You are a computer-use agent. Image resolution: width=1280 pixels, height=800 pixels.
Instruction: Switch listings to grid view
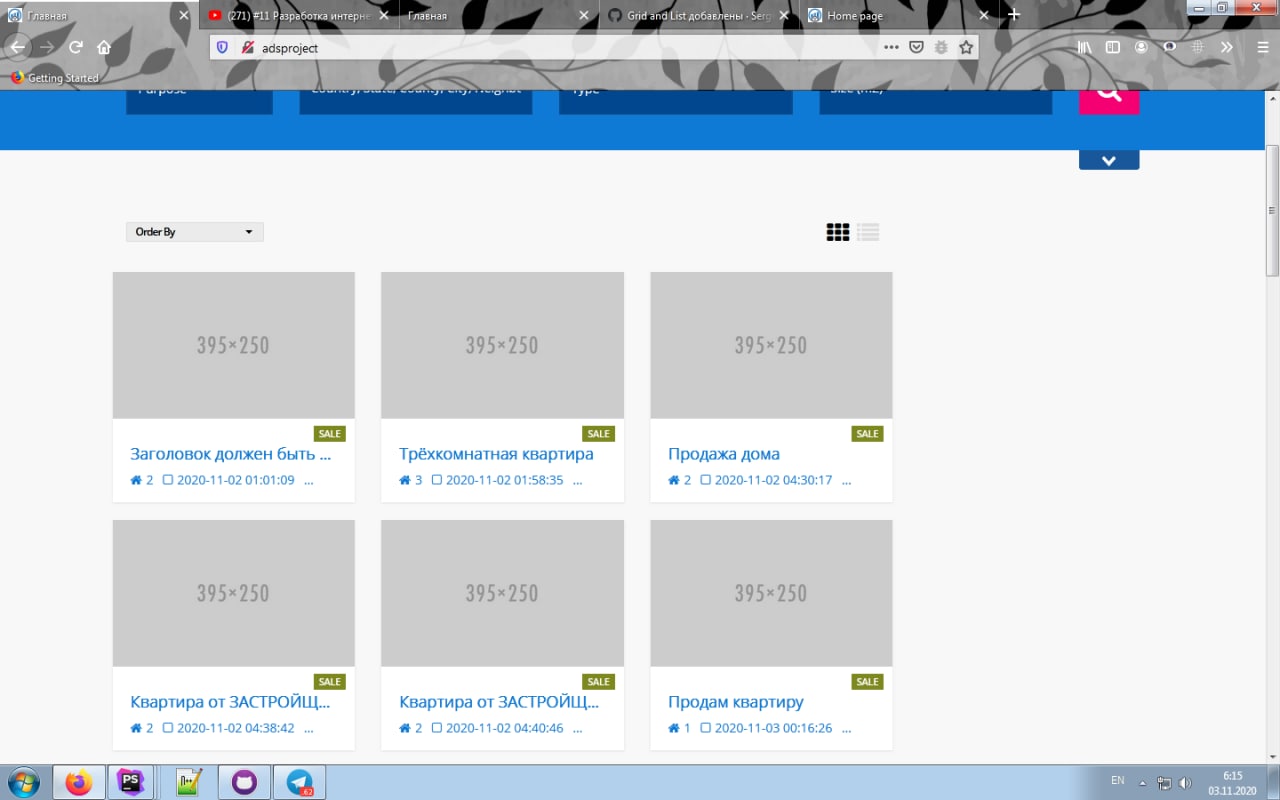pyautogui.click(x=838, y=232)
